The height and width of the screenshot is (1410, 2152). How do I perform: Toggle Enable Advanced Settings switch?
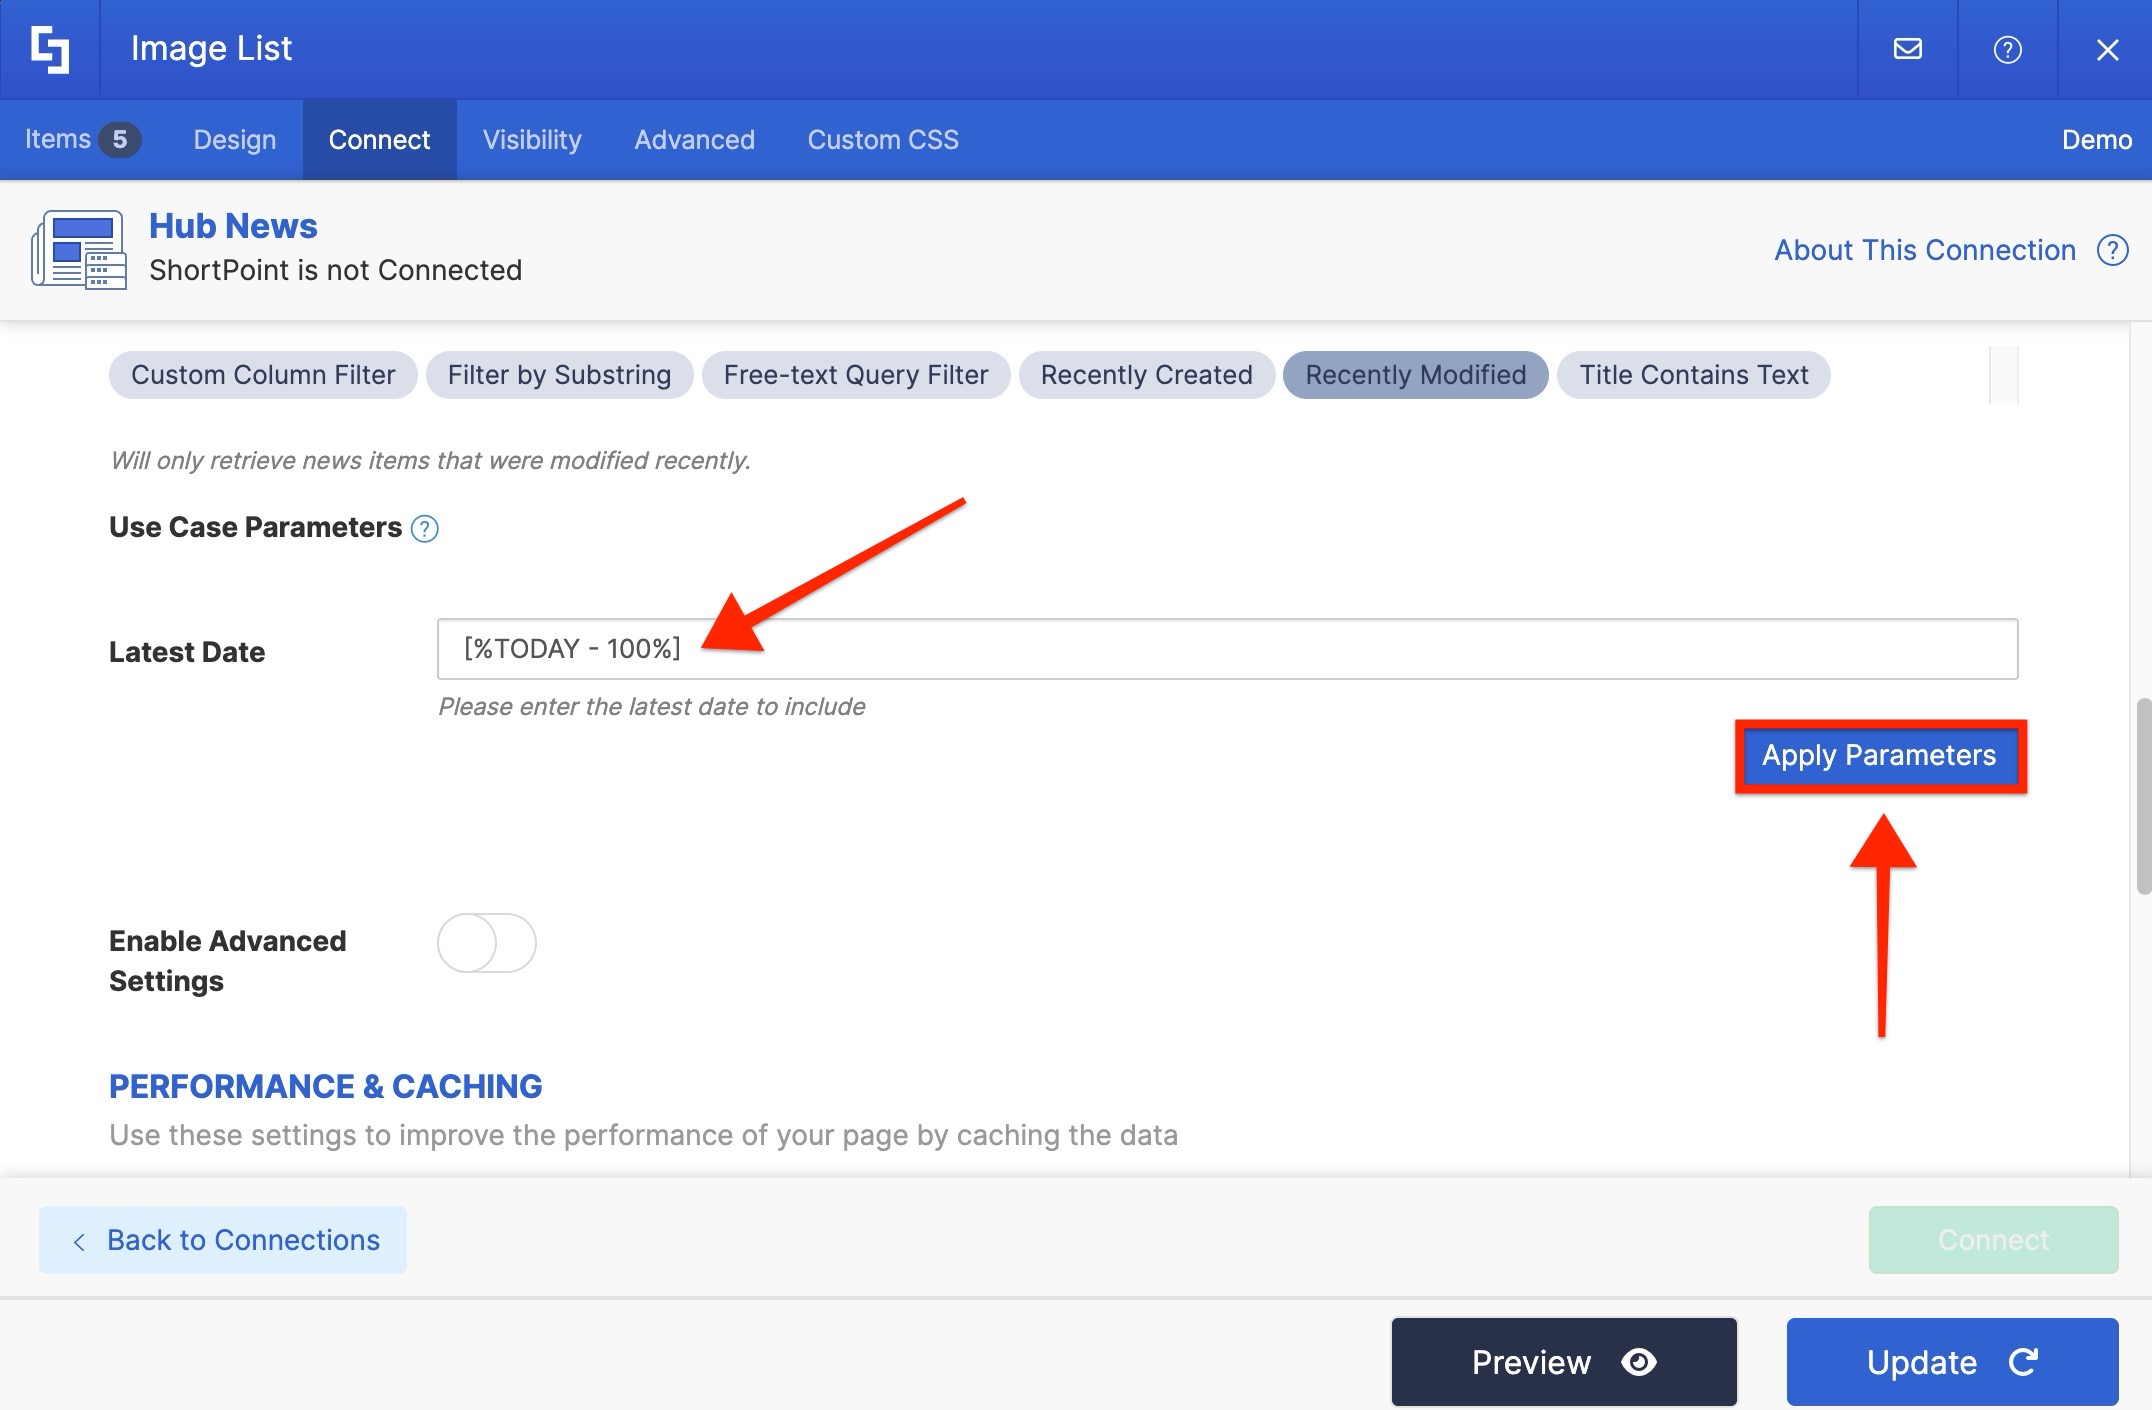pyautogui.click(x=487, y=943)
